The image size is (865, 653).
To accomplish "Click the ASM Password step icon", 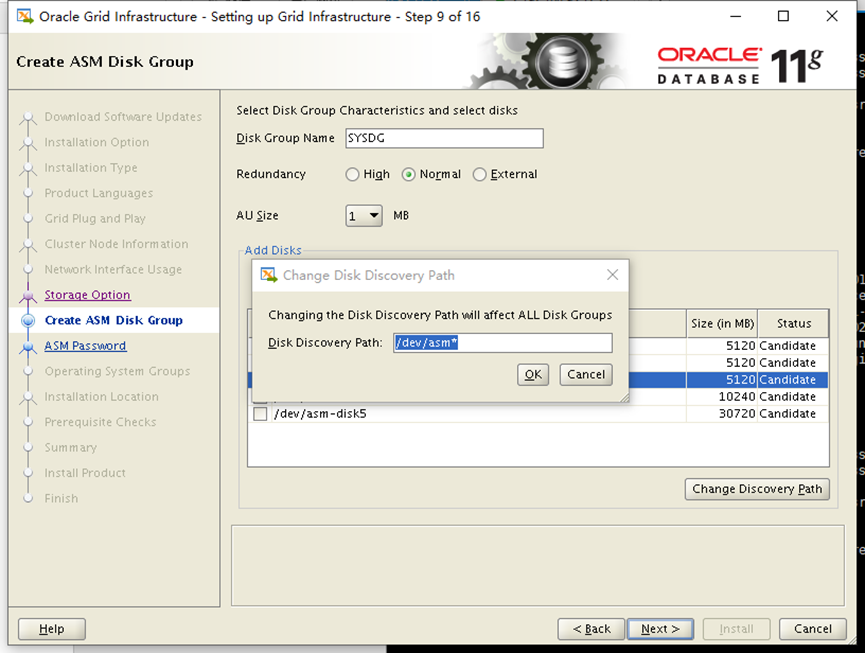I will pyautogui.click(x=28, y=346).
